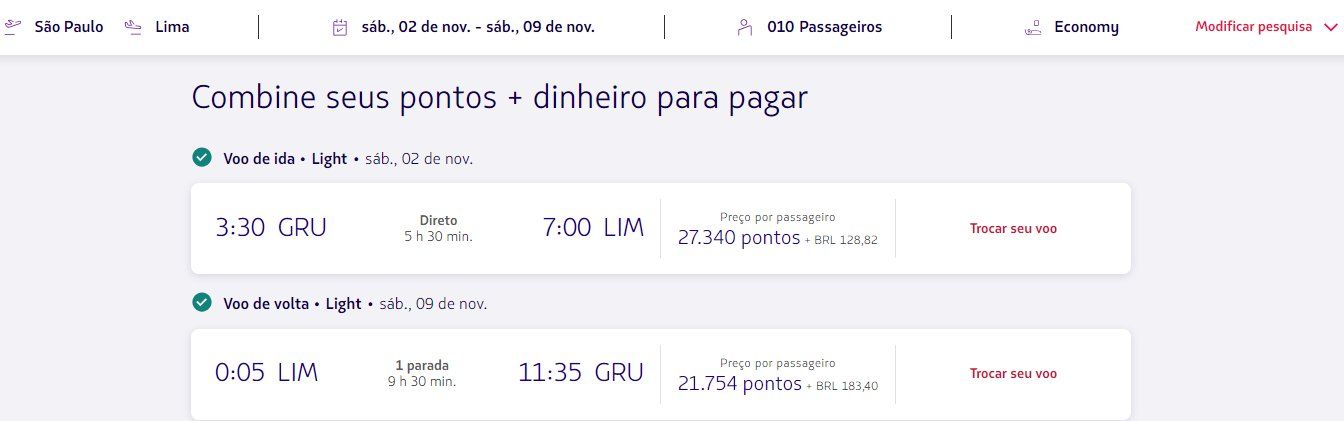Screen dimensions: 1344x421
Task: Click the 27.340 pontos price
Action: pyautogui.click(x=739, y=238)
